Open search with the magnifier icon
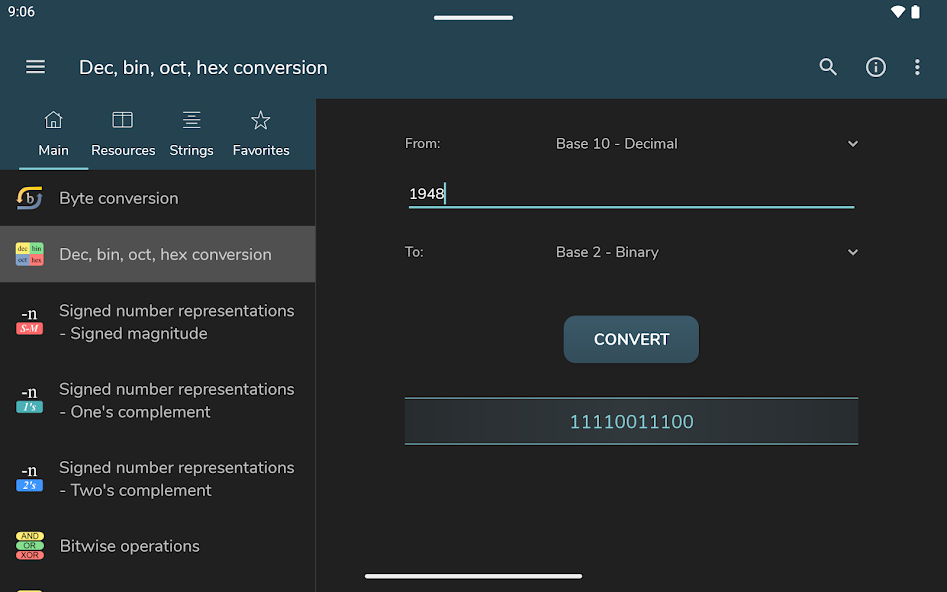The height and width of the screenshot is (592, 947). tap(828, 66)
